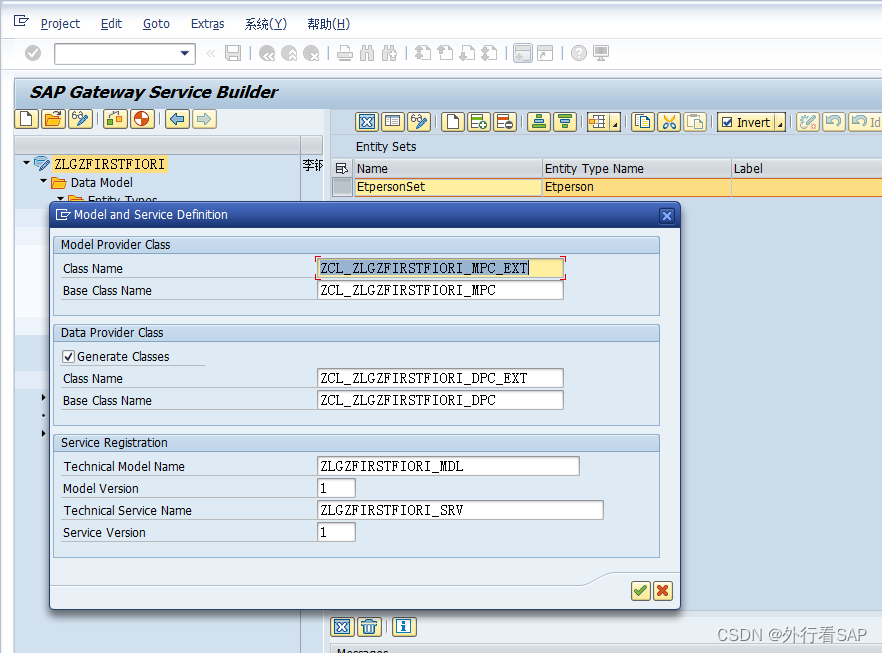
Task: Click the Undo icon right of Invert
Action: [x=834, y=122]
